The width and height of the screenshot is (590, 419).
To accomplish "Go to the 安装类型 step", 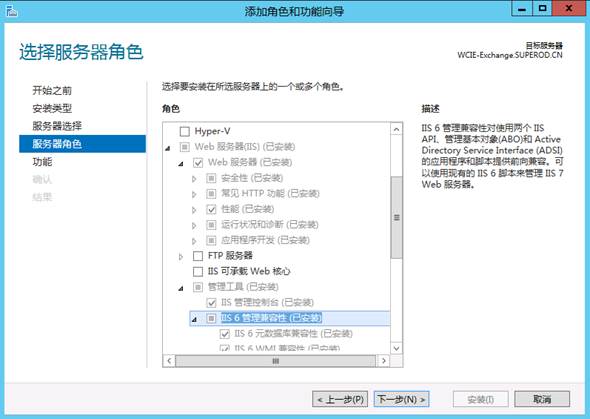I will point(52,108).
